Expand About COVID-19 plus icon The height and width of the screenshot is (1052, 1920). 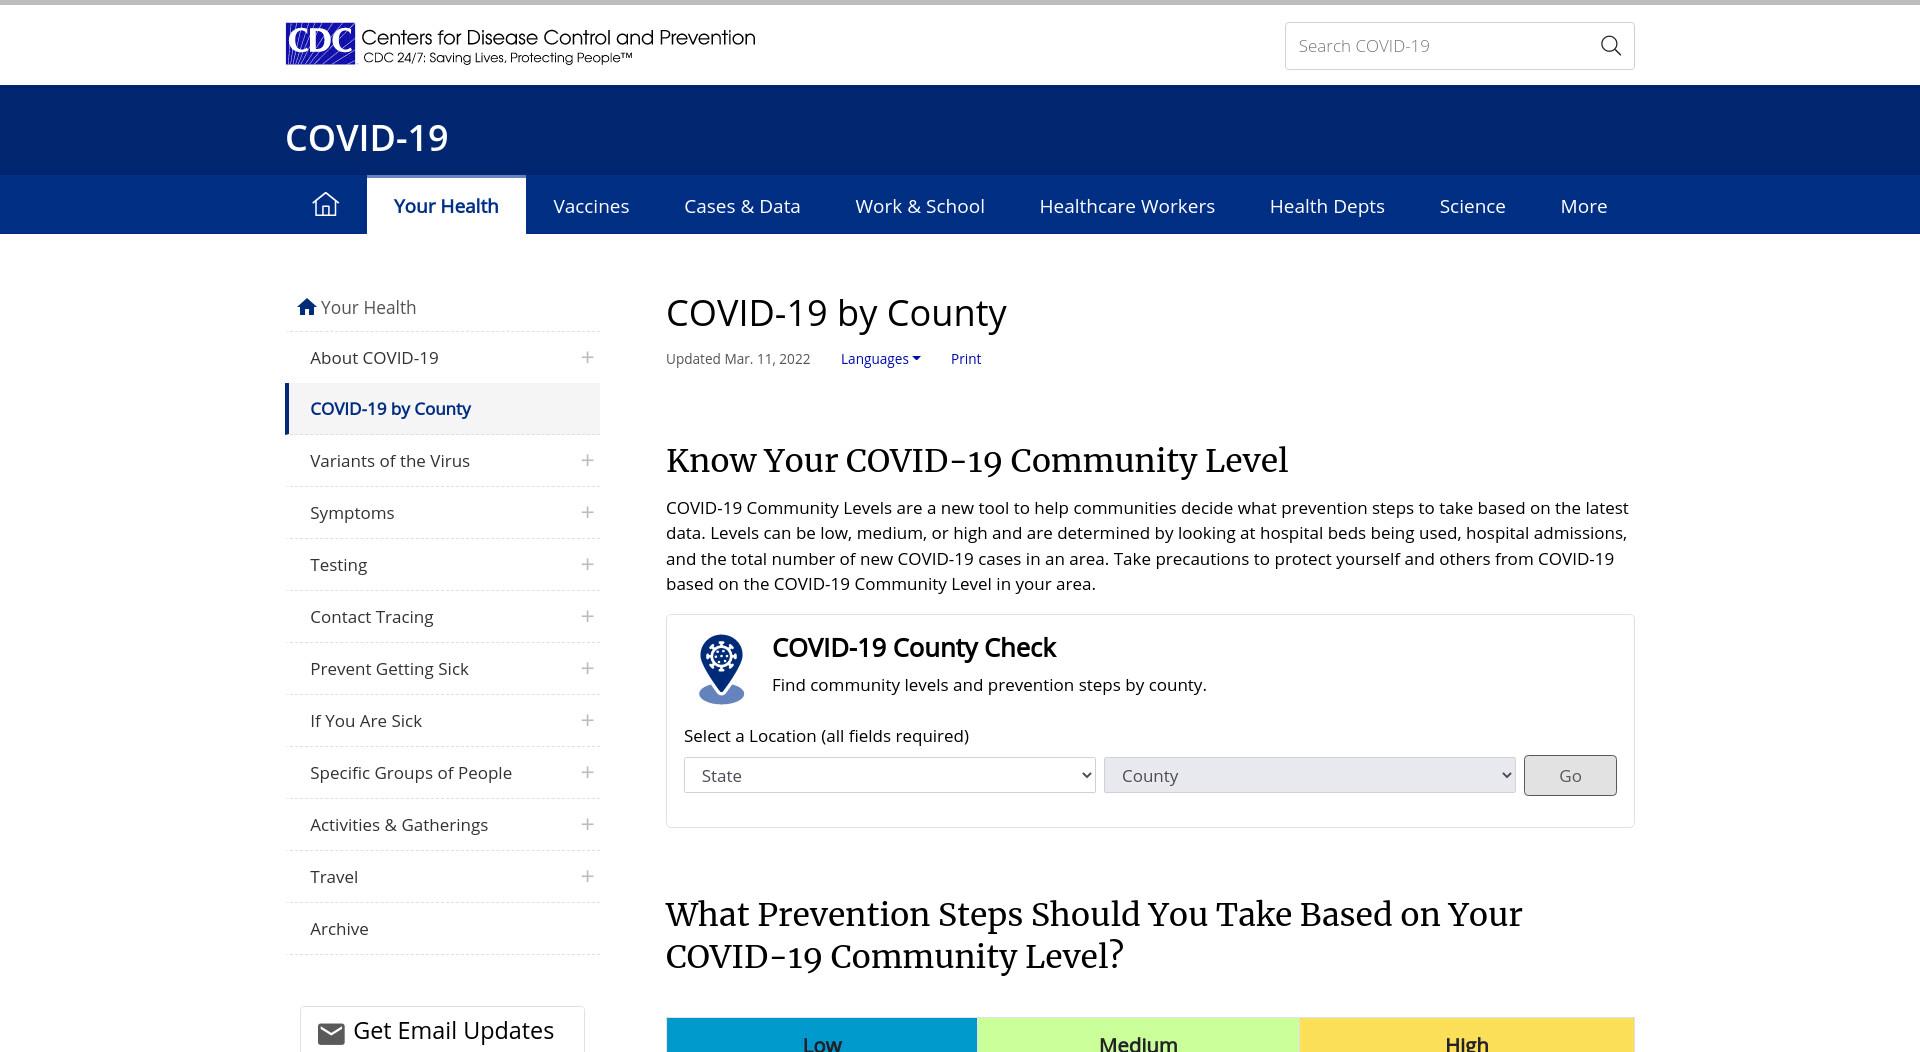point(587,357)
